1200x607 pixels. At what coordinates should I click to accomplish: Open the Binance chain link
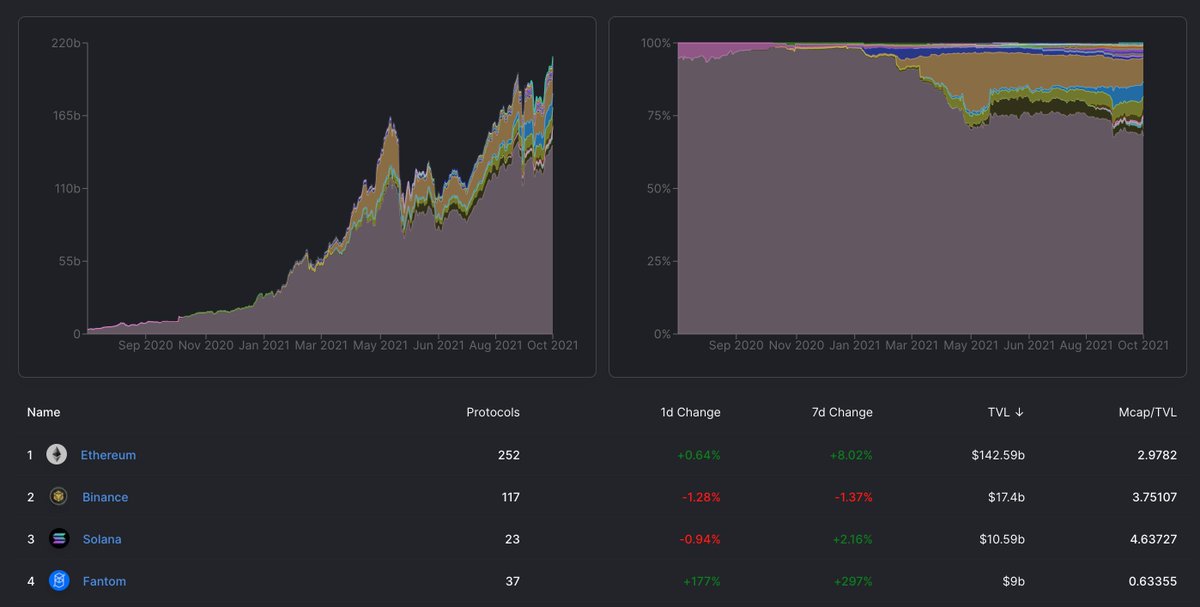point(105,497)
